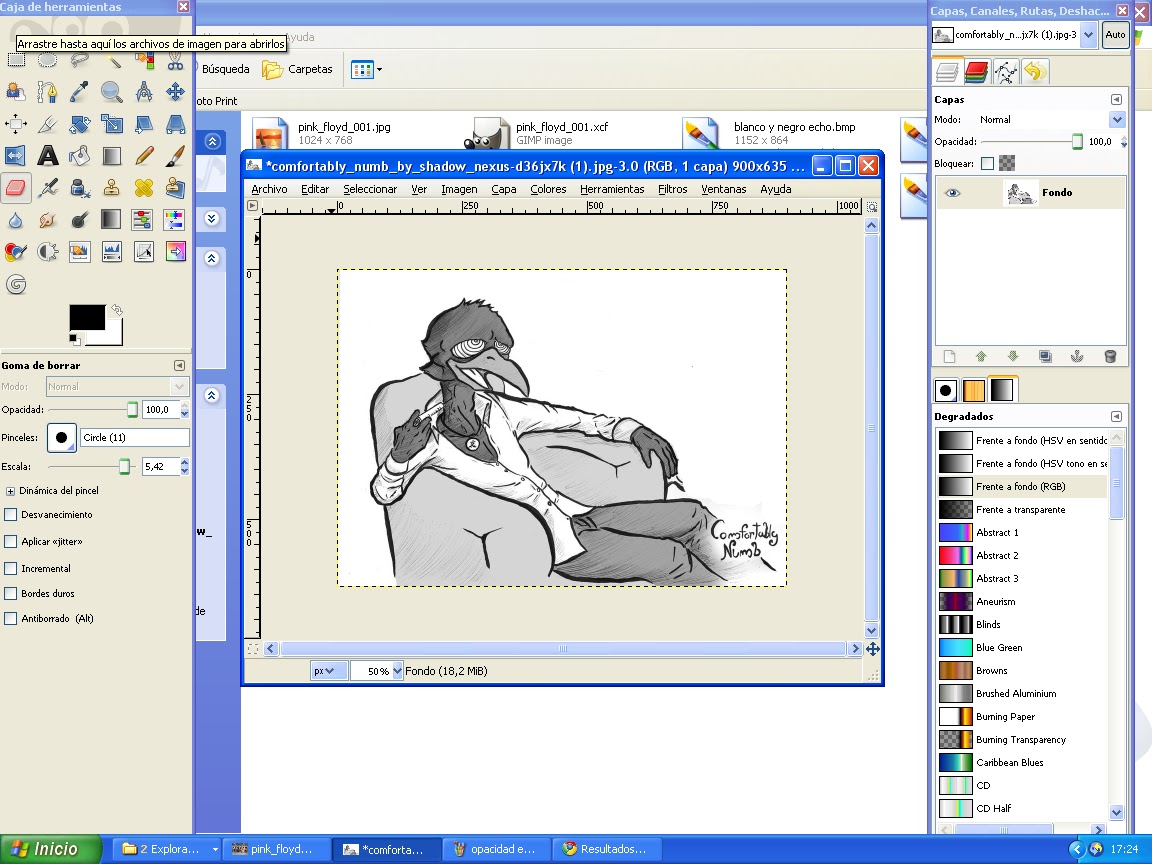Open the Colores menu
This screenshot has height=864, width=1152.
click(x=548, y=189)
